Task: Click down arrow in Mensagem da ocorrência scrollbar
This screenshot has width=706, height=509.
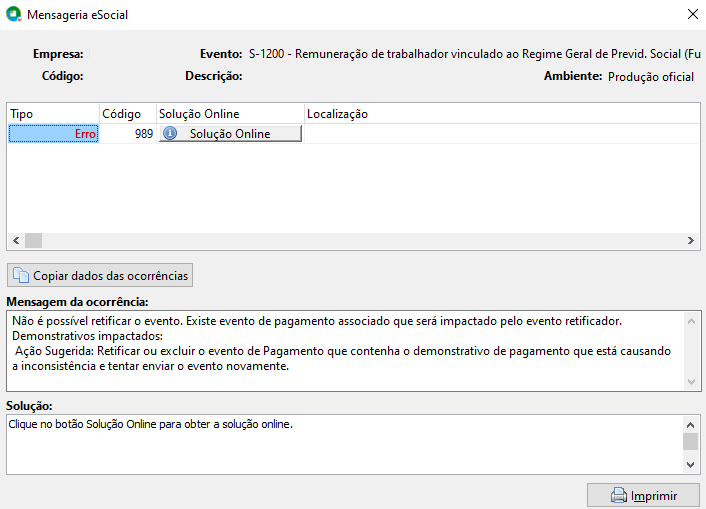Action: 692,382
